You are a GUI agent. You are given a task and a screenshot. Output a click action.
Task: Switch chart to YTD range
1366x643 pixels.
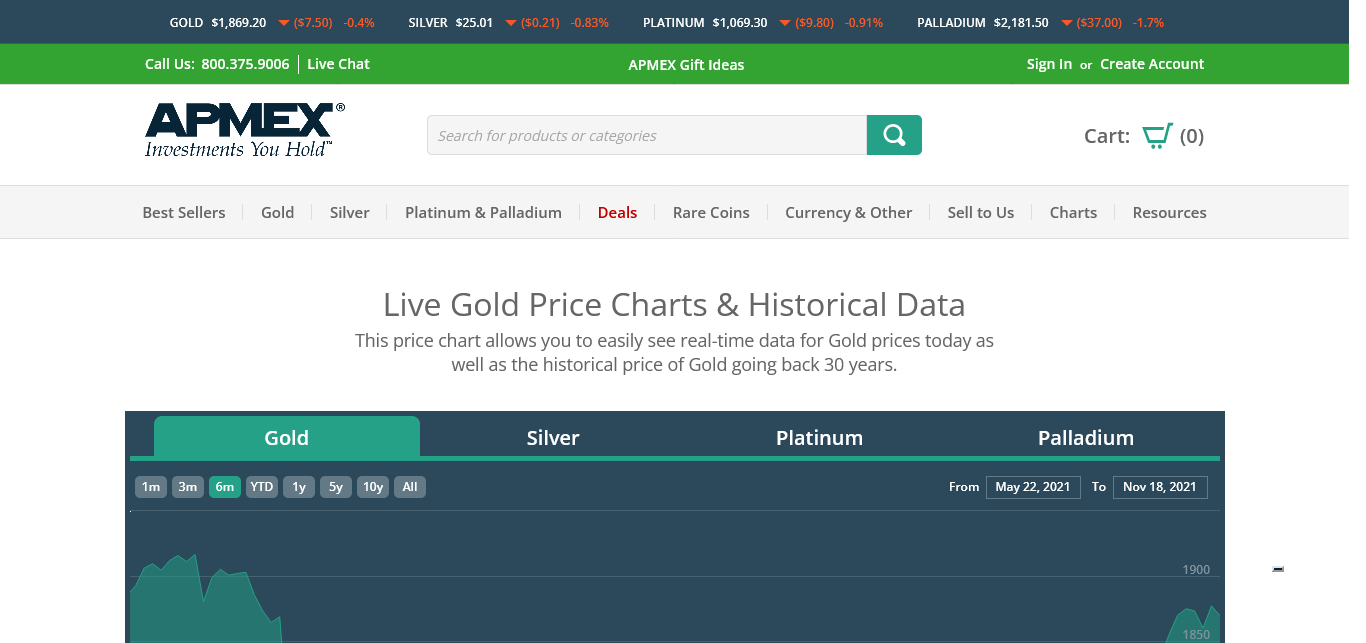pos(262,487)
